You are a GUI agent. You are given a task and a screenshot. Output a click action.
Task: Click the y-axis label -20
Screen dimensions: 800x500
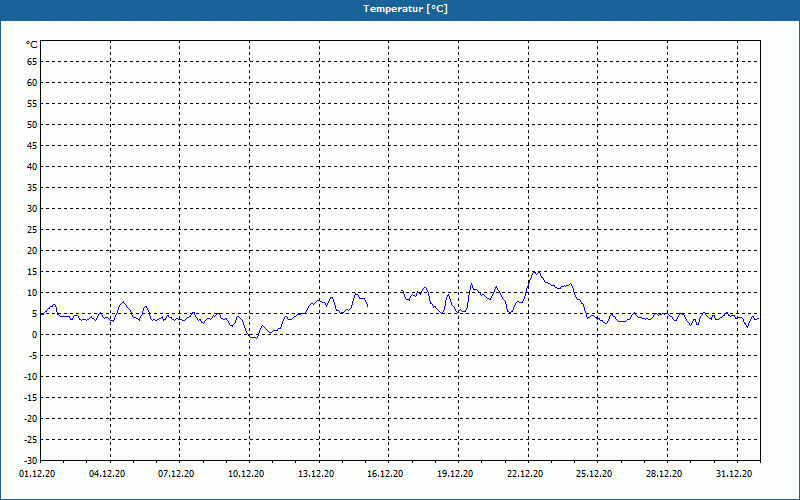tap(31, 418)
